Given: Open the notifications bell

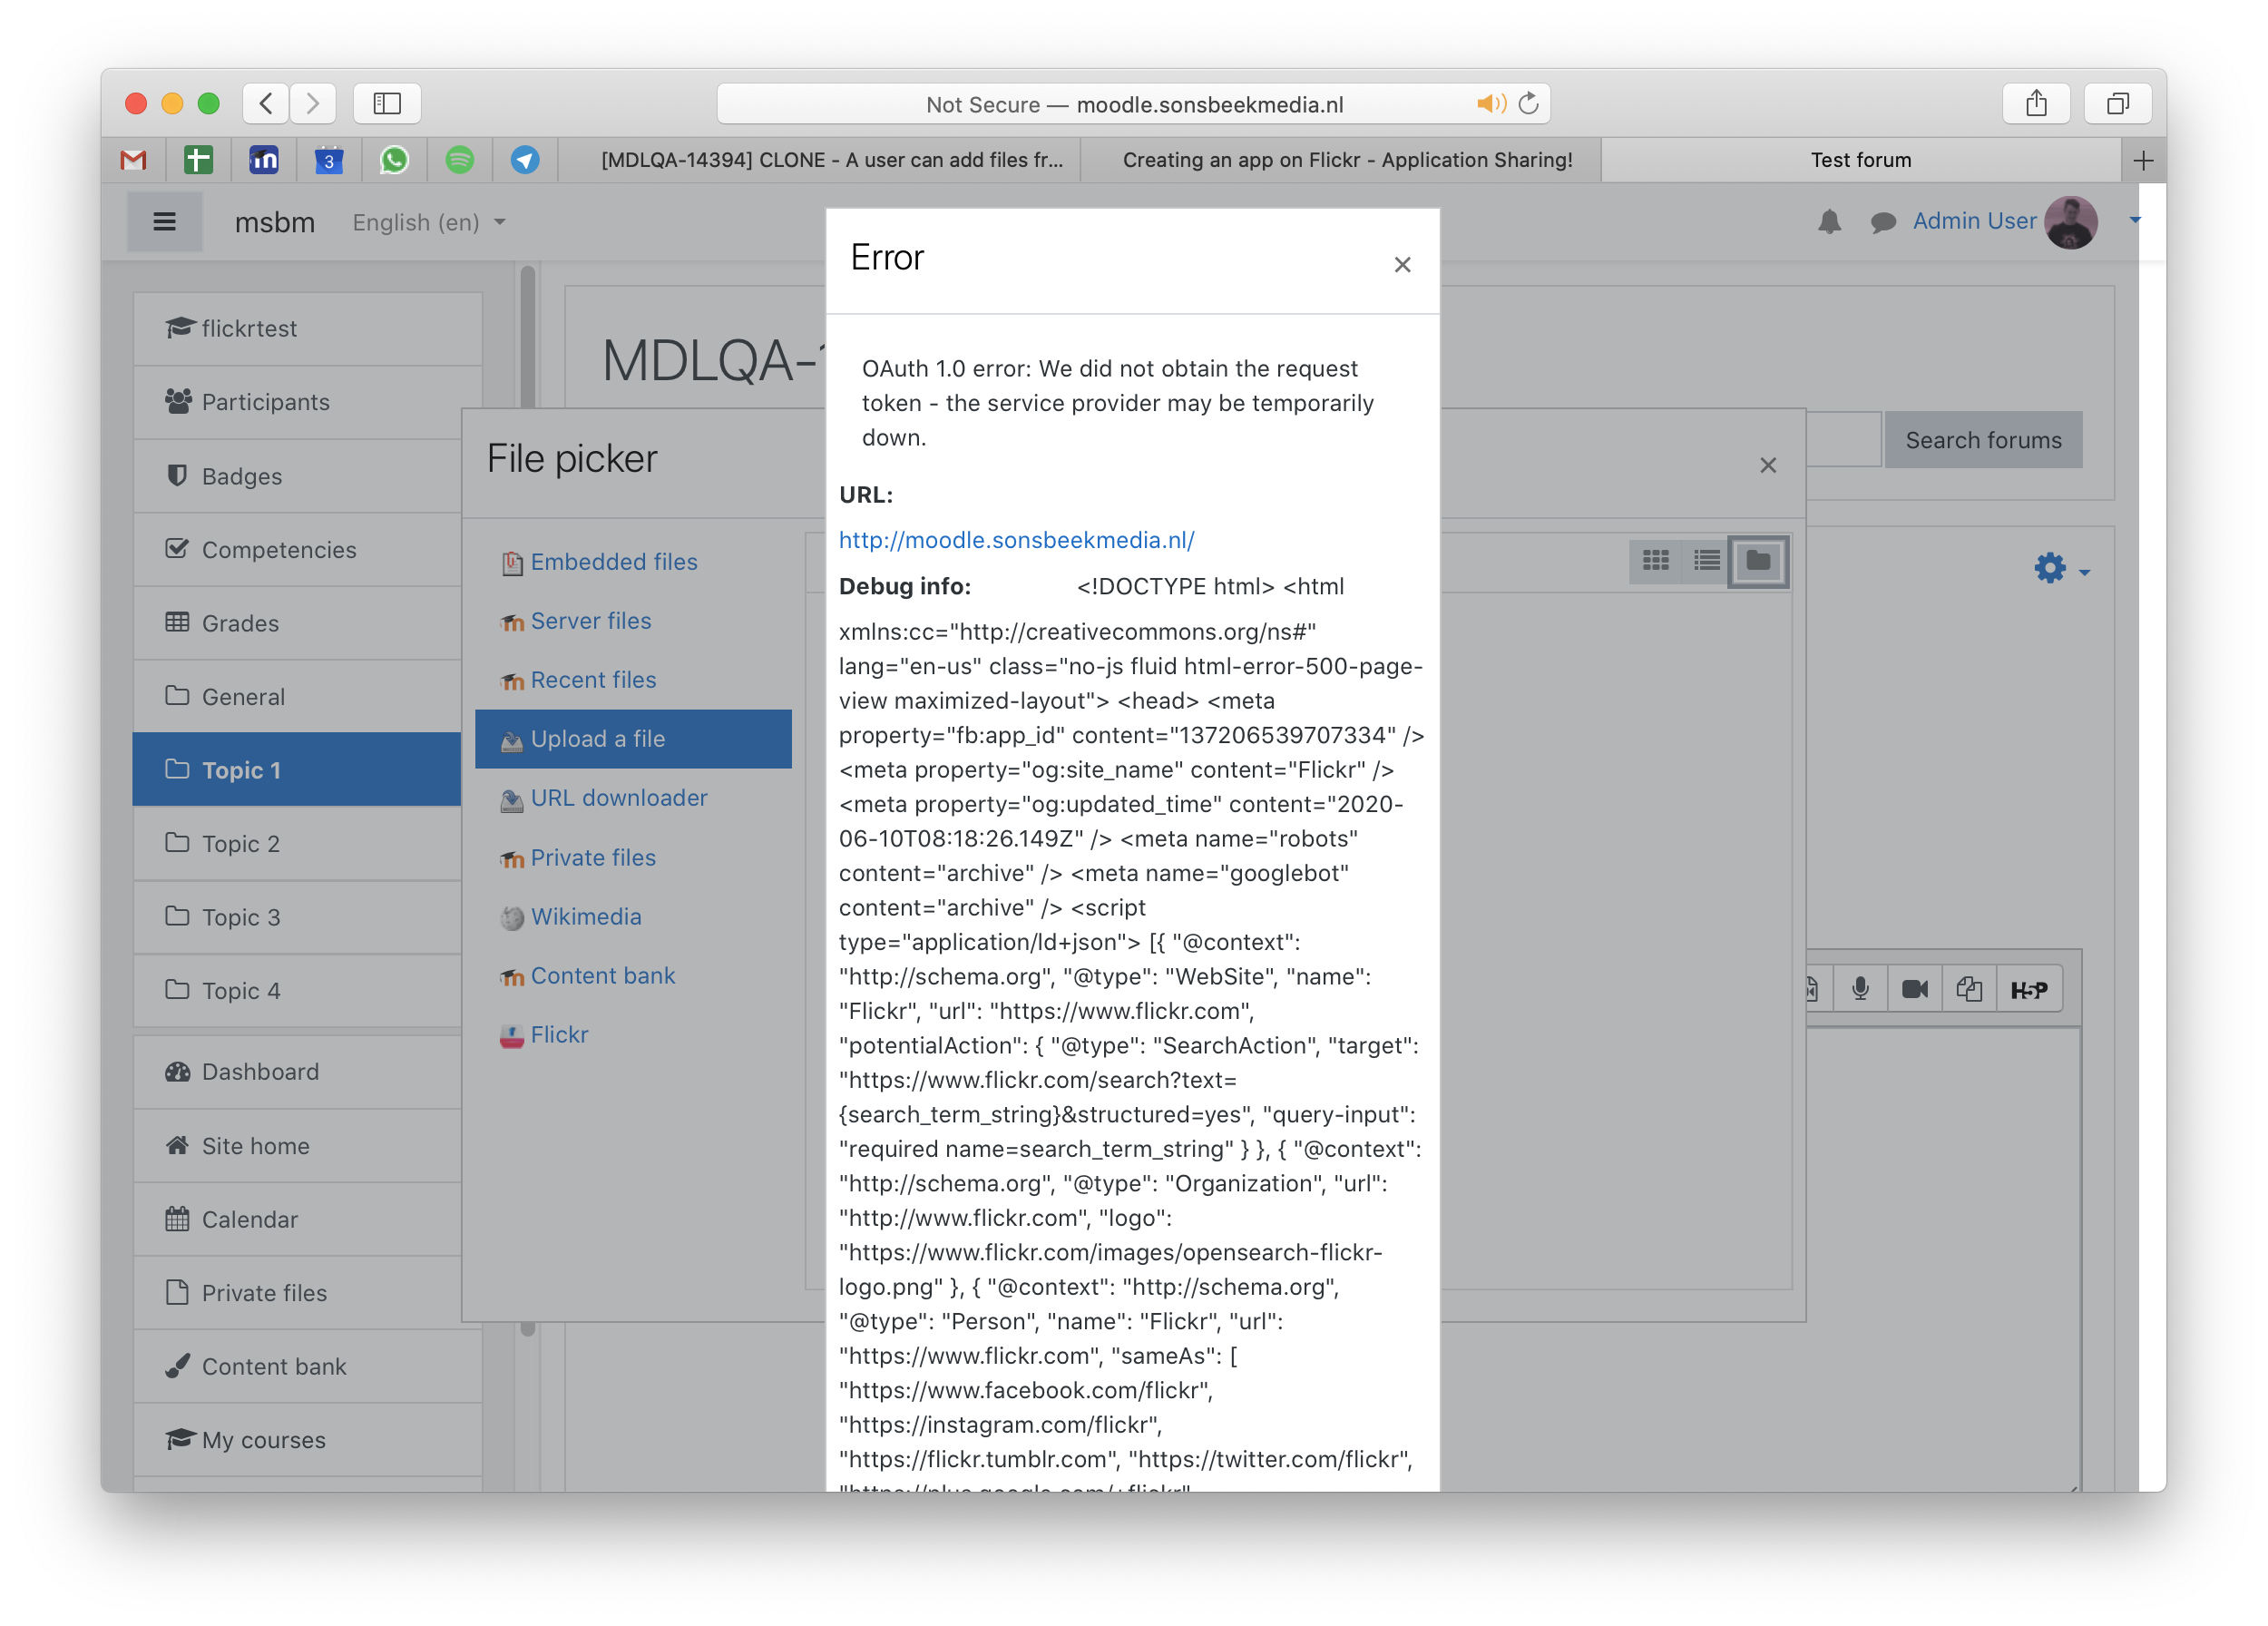Looking at the screenshot, I should tap(1829, 222).
